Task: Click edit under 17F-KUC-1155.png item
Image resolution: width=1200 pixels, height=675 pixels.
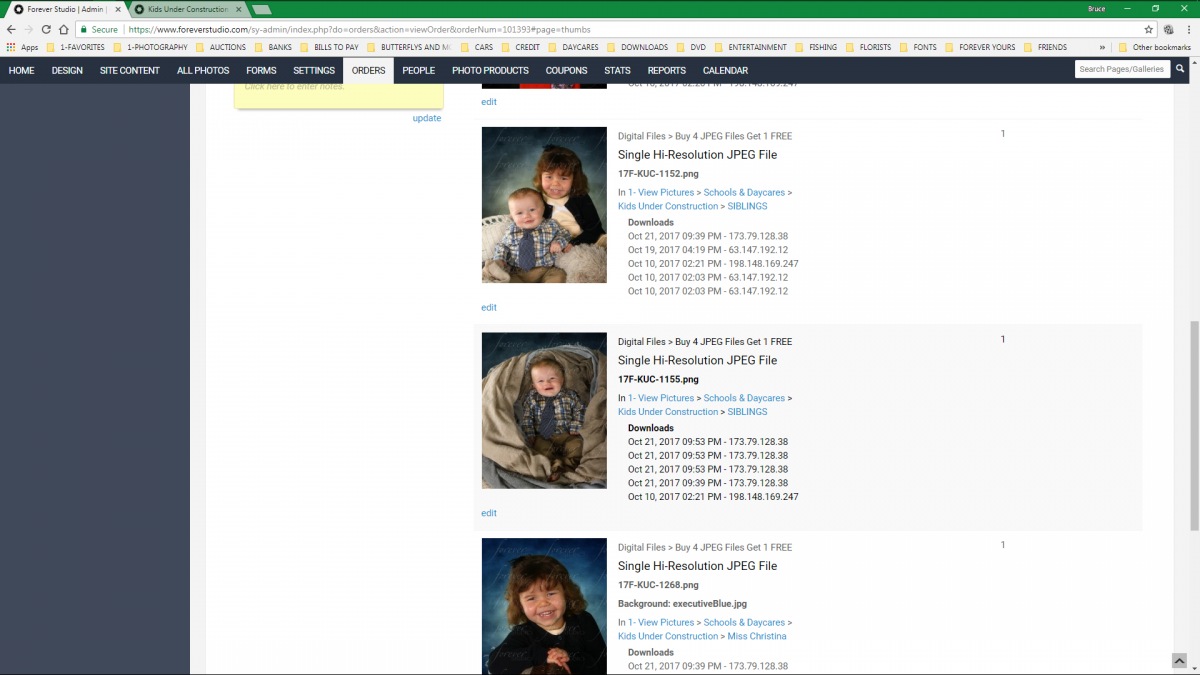Action: point(489,513)
